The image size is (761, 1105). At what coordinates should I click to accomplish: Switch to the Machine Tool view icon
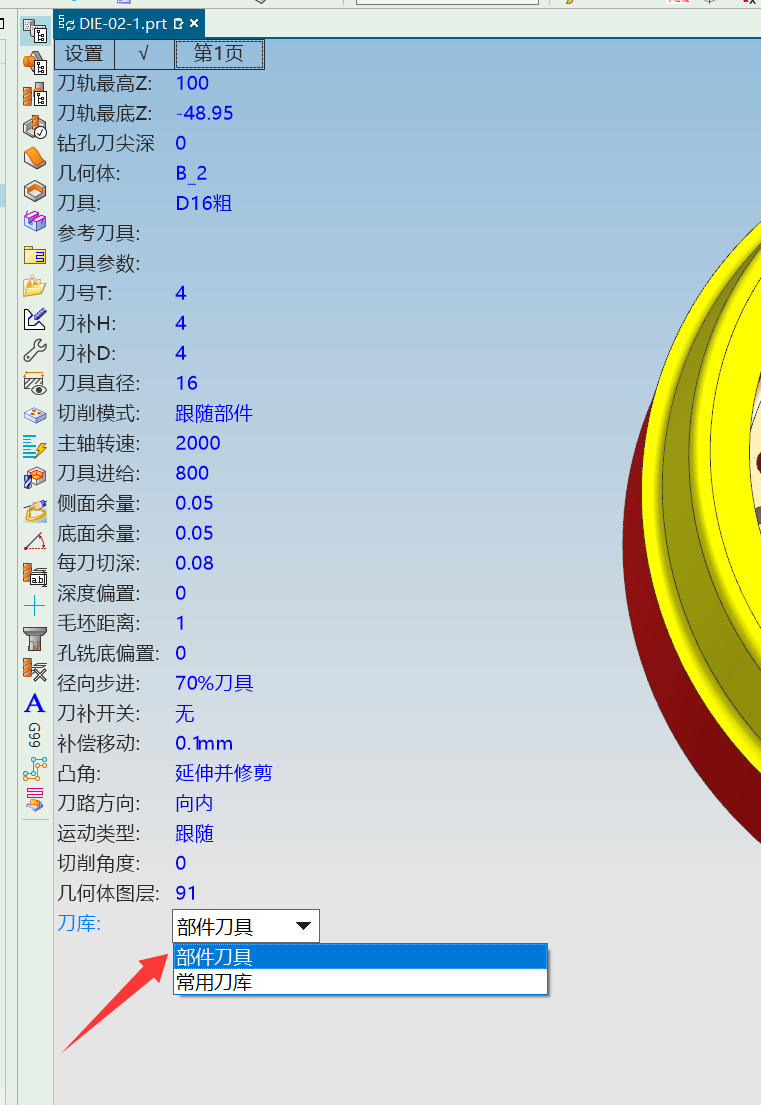pos(35,95)
